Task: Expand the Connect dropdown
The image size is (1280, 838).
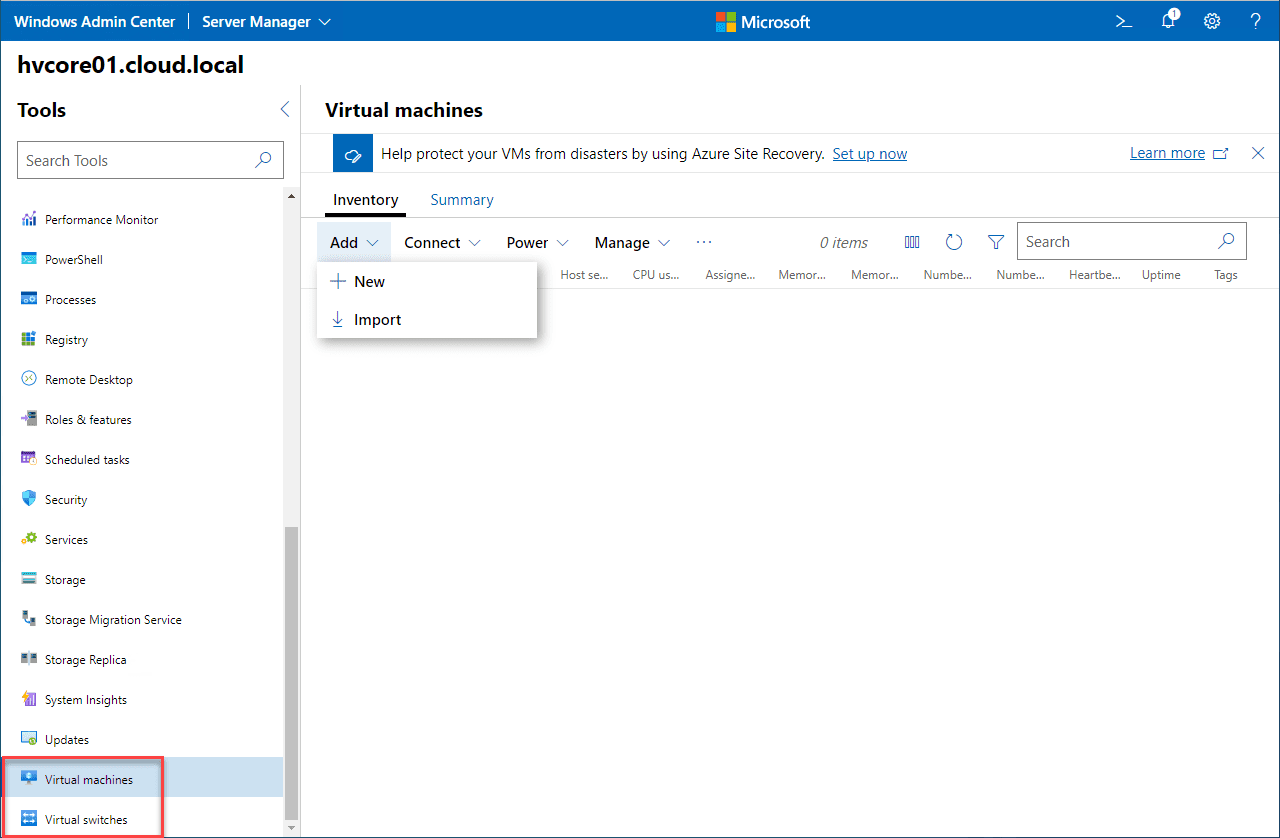Action: (x=442, y=243)
